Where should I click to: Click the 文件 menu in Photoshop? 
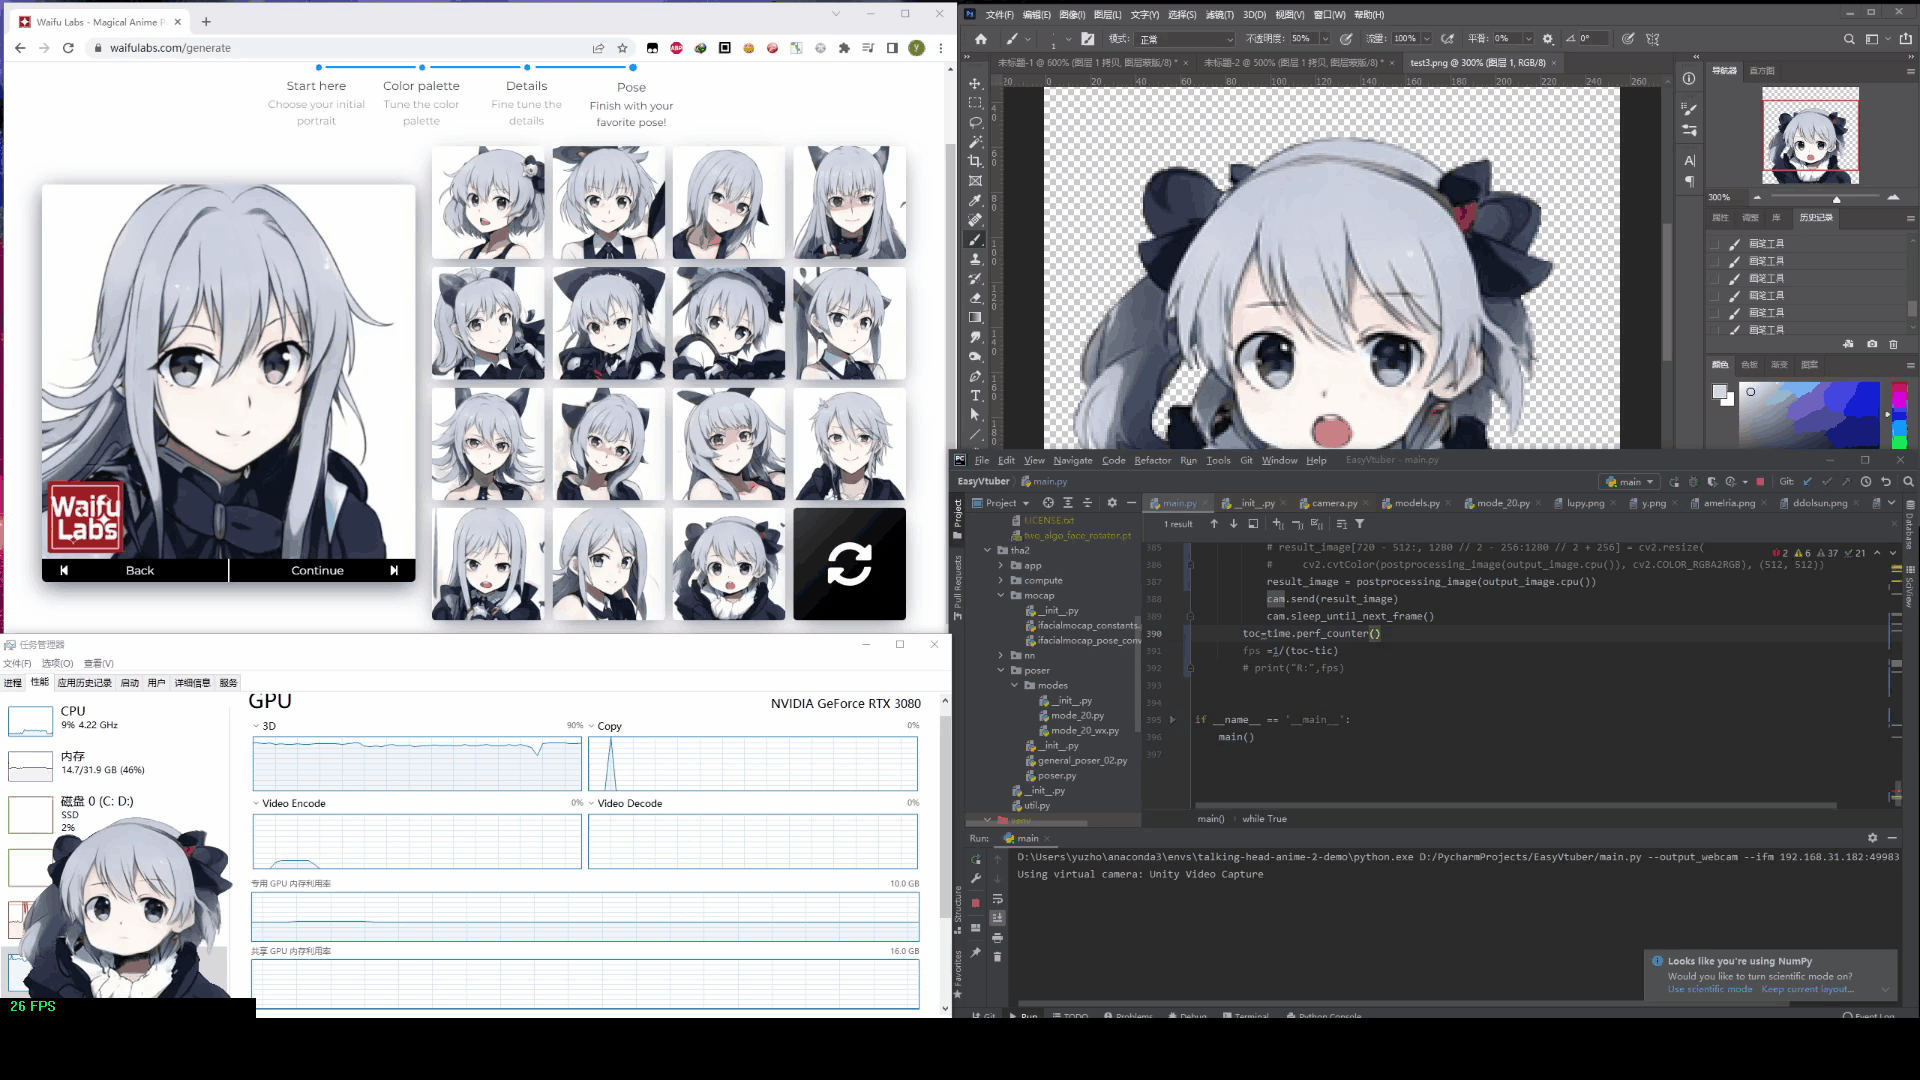coord(998,13)
